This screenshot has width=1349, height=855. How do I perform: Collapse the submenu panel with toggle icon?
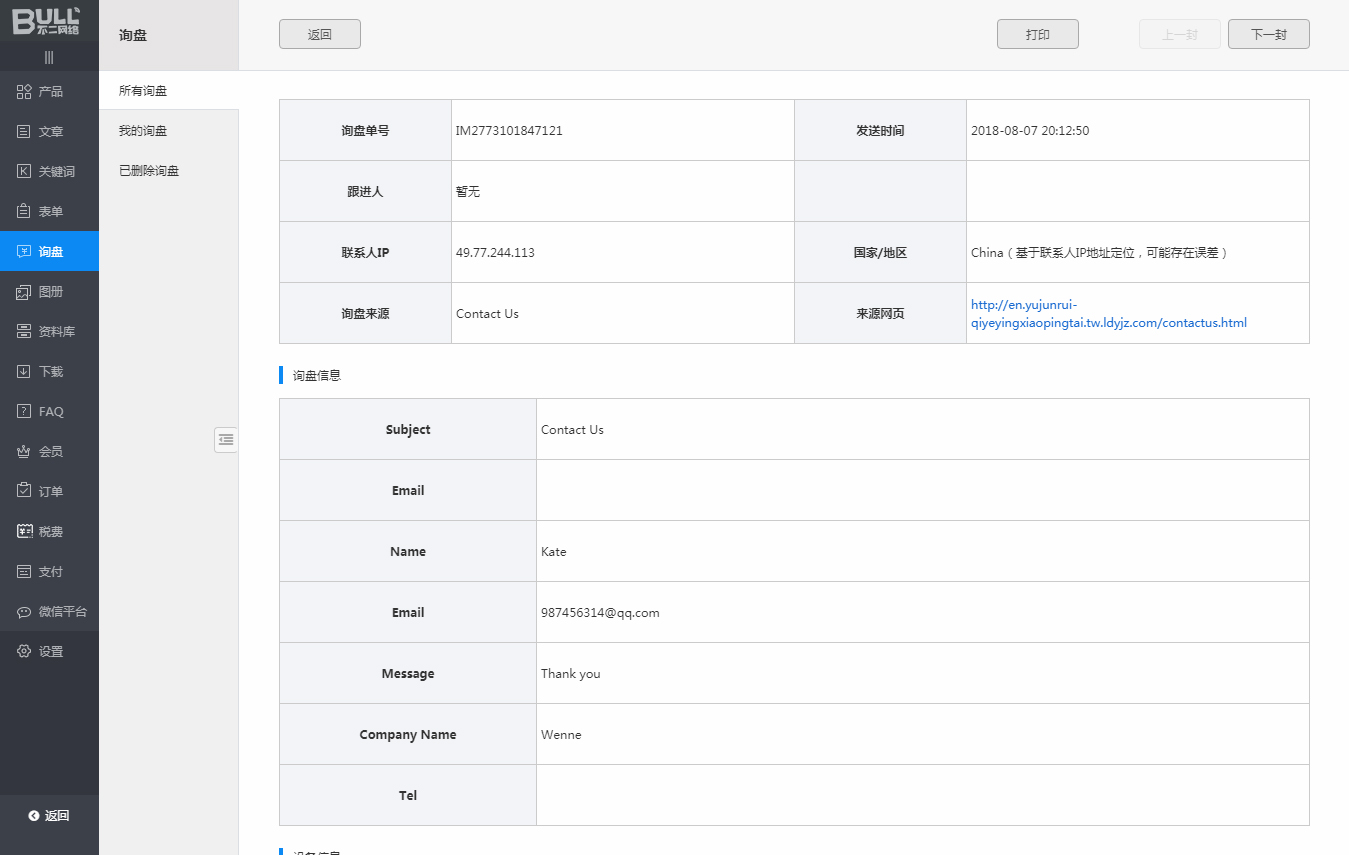point(226,439)
